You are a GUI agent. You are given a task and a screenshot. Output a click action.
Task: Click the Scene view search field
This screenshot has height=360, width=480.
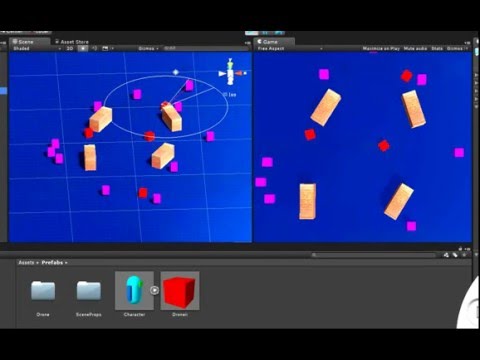coord(205,49)
